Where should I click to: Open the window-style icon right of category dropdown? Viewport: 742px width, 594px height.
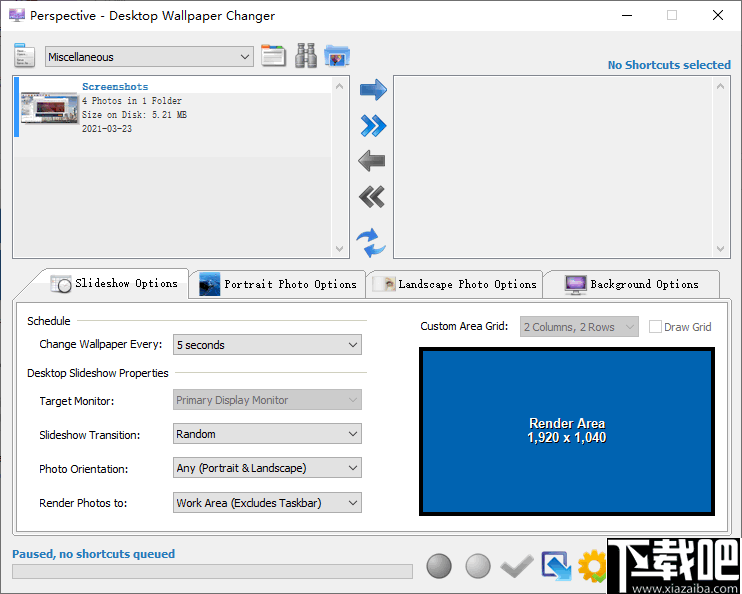(273, 55)
